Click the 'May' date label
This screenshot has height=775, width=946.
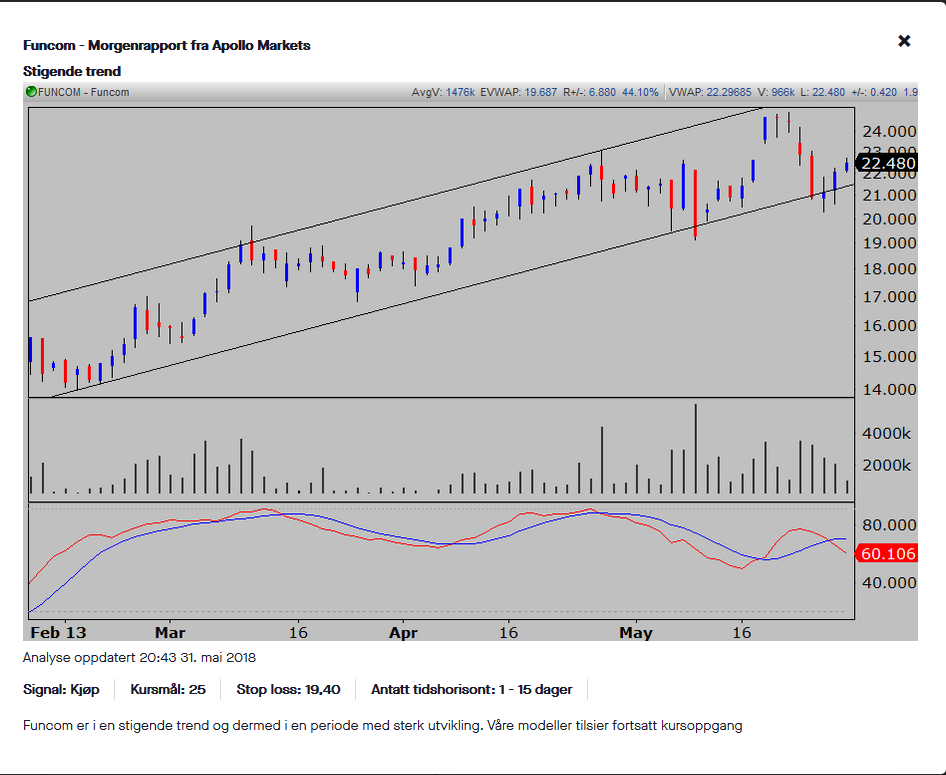[x=636, y=633]
